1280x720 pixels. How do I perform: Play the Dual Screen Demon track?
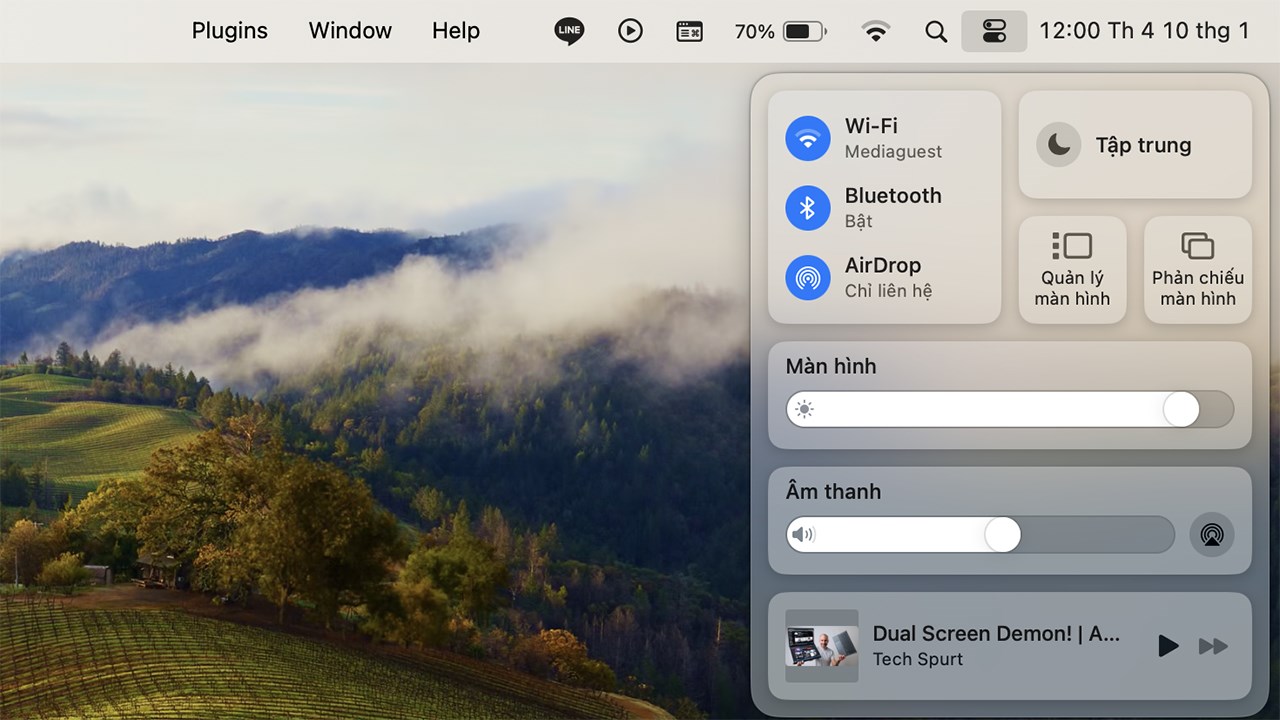coord(1167,646)
